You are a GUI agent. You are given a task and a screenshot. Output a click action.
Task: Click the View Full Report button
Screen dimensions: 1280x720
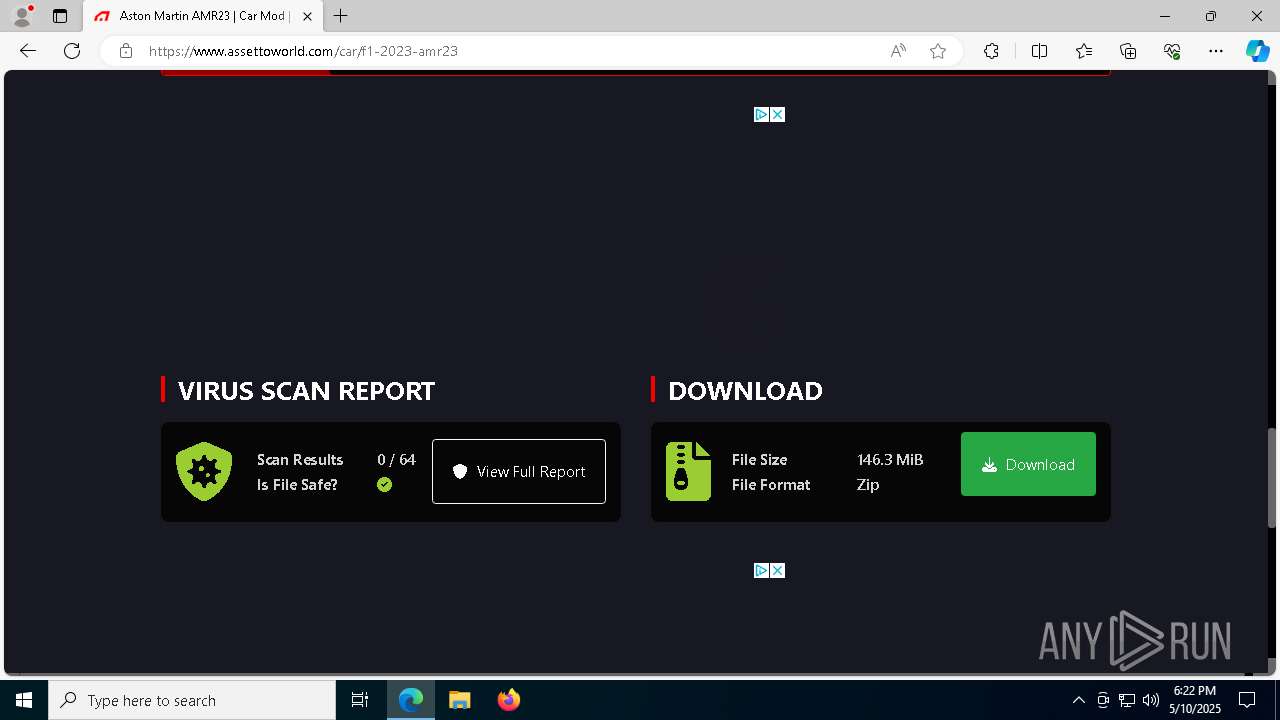point(519,471)
